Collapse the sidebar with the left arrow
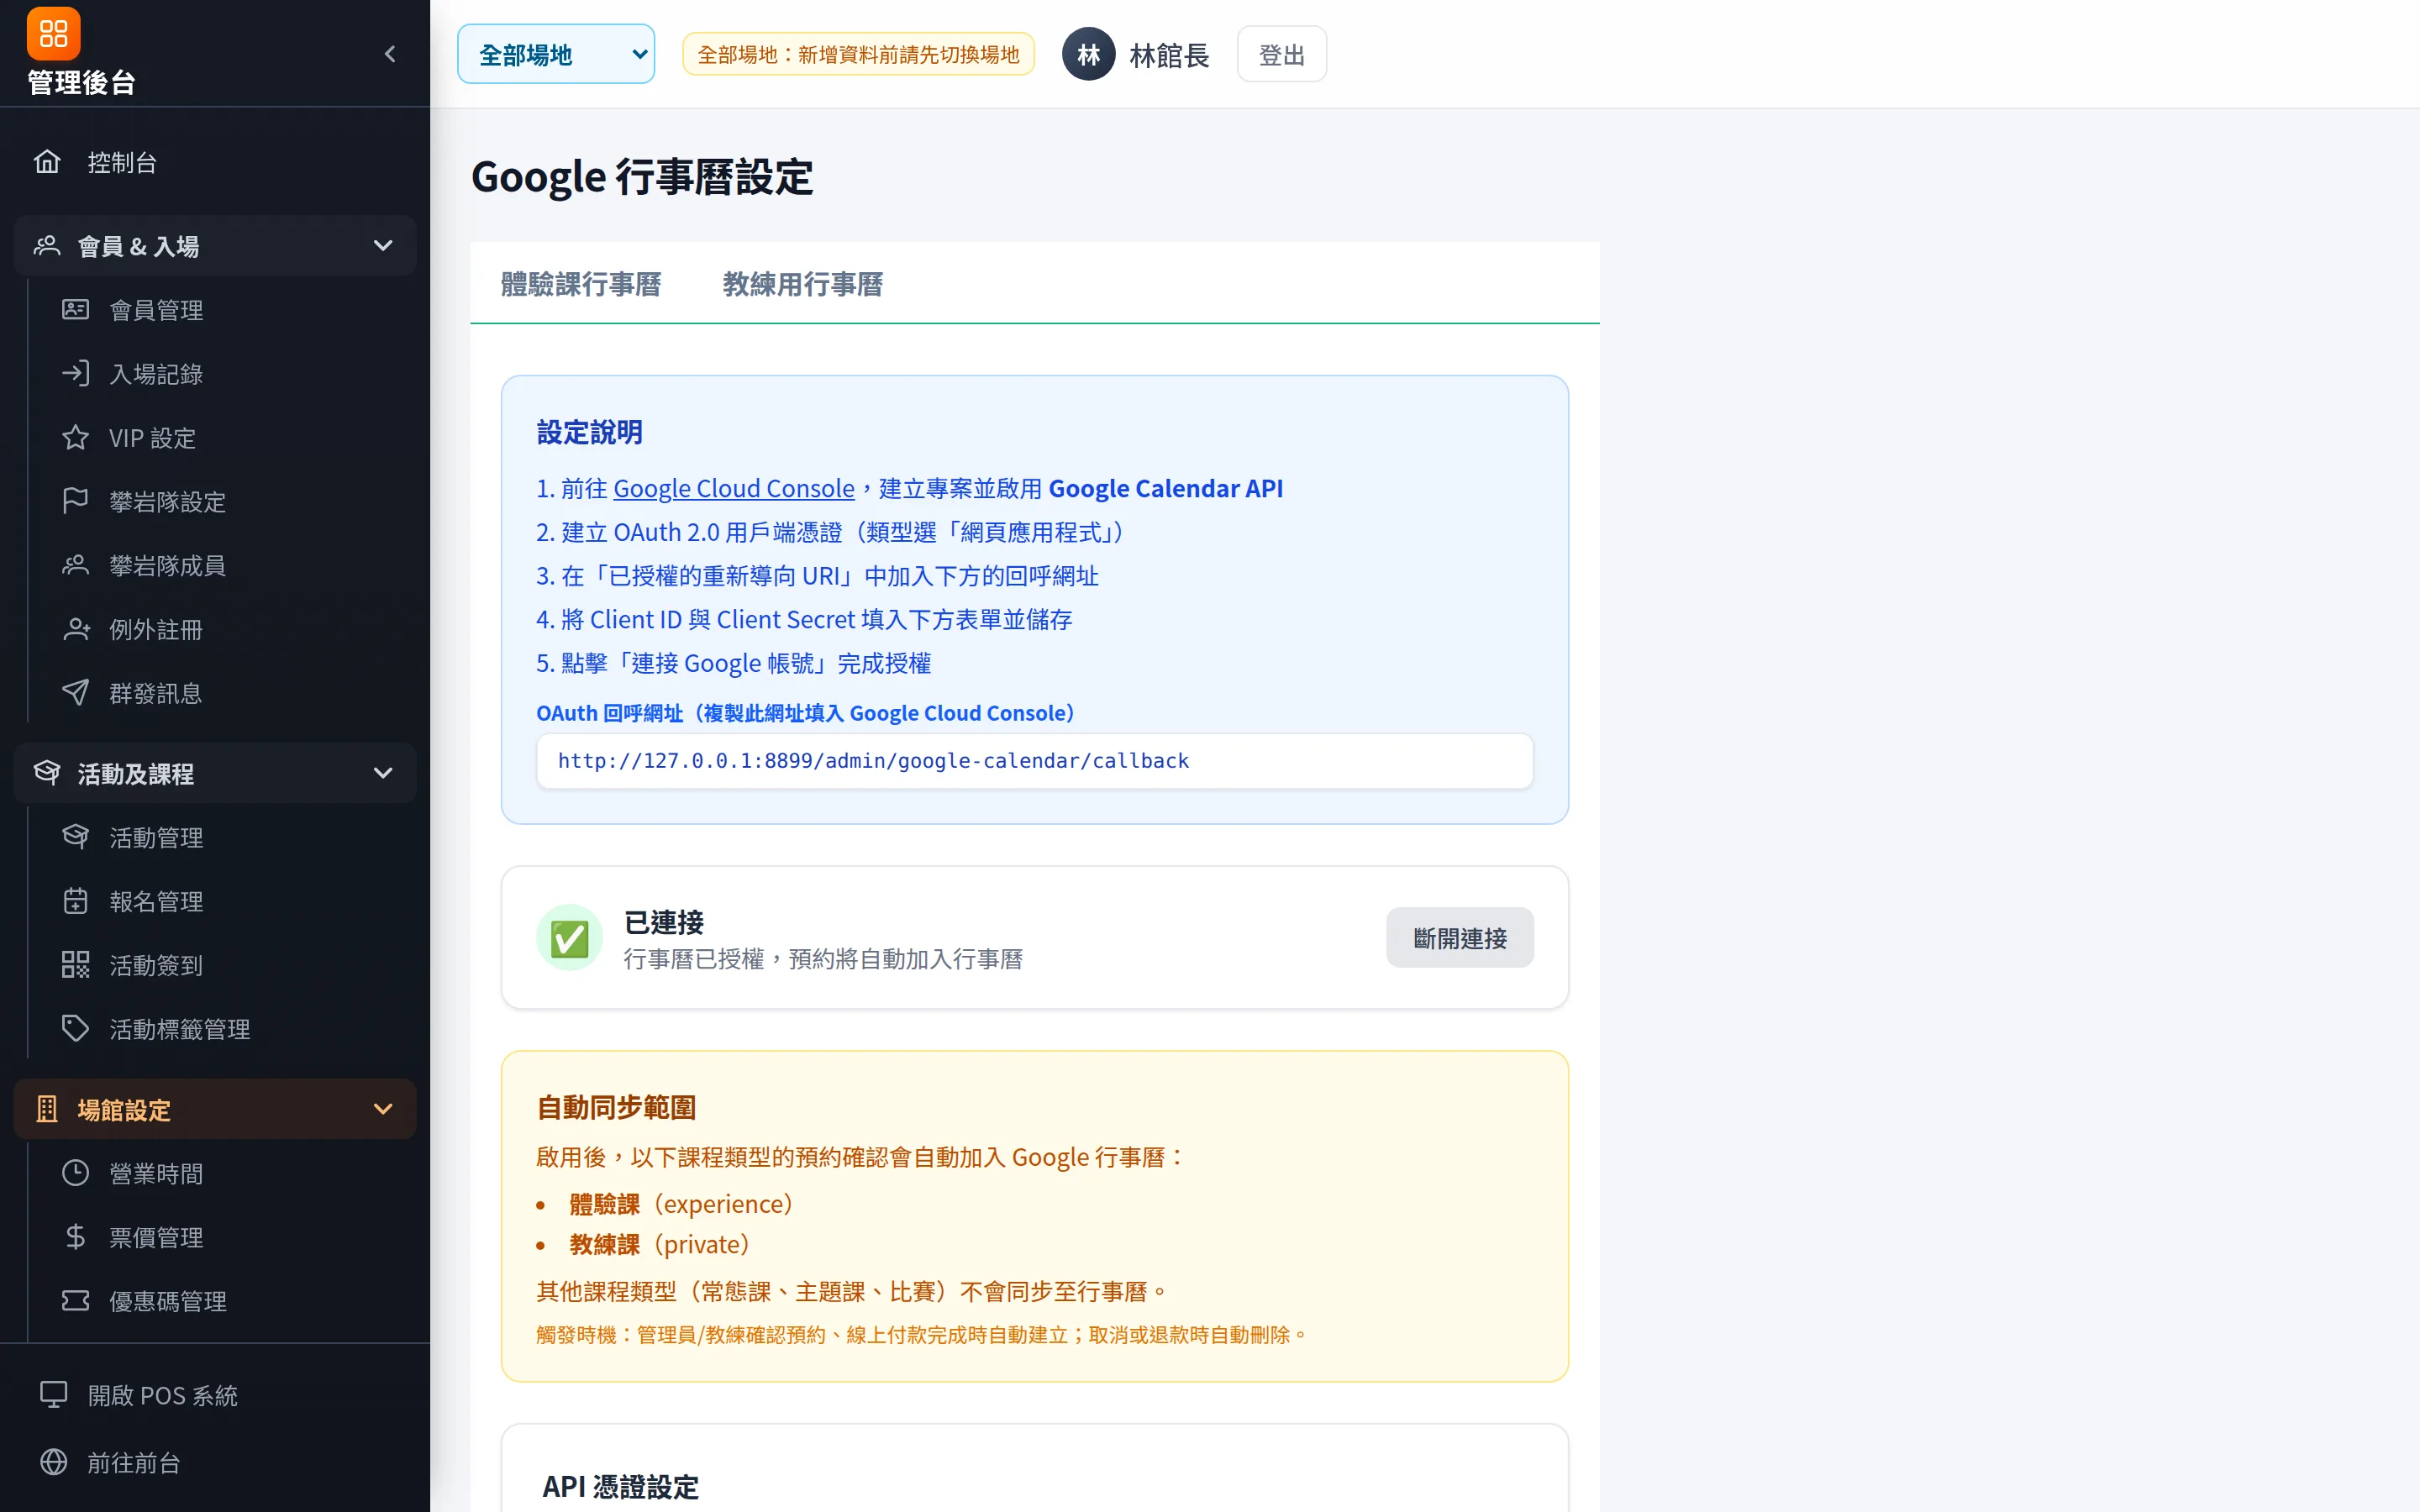The width and height of the screenshot is (2420, 1512). [390, 54]
